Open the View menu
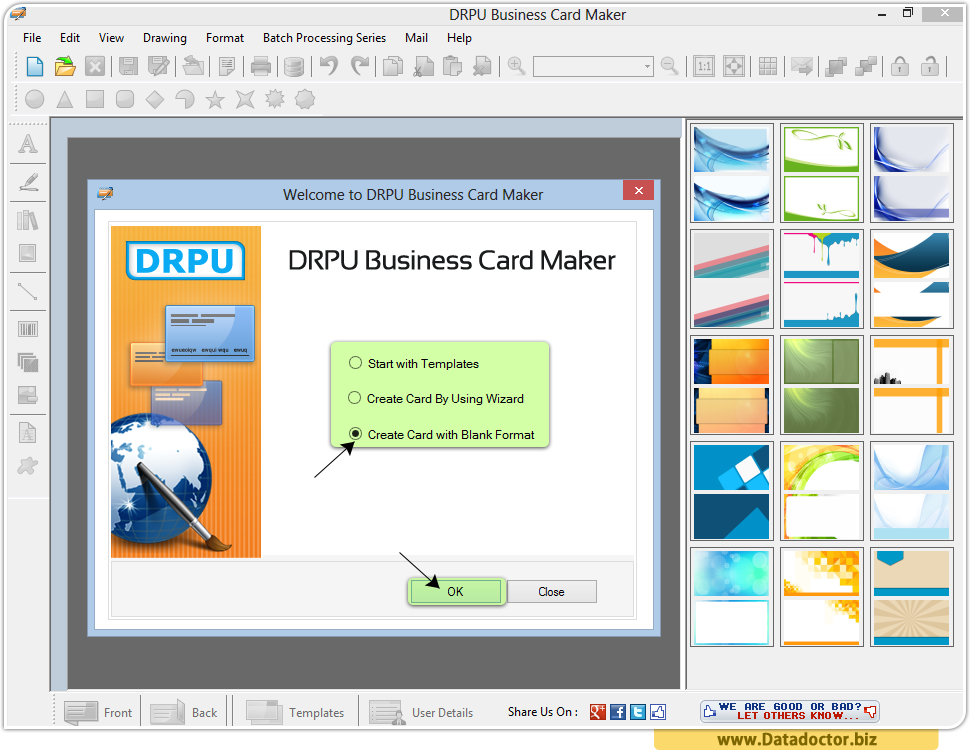The height and width of the screenshot is (750, 970). click(111, 38)
